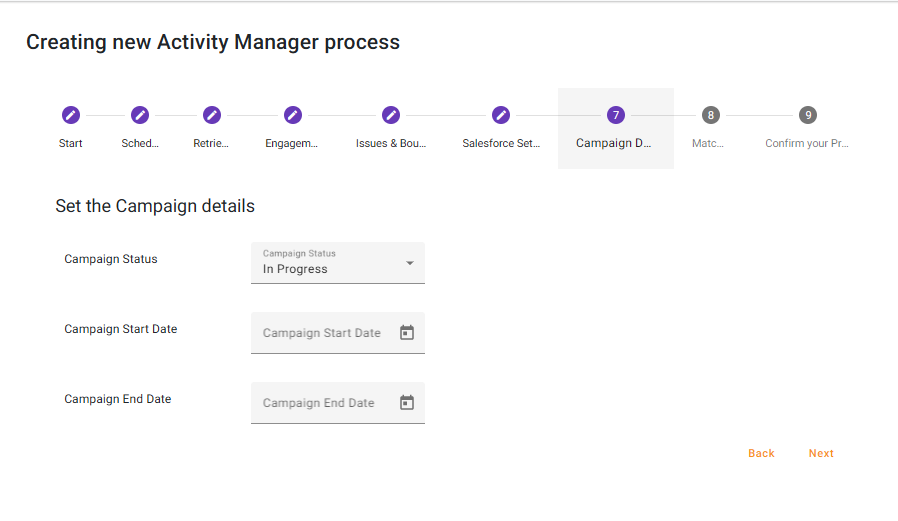Open the Campaign Start Date calendar icon
Screen dimensions: 898x521
tap(407, 333)
